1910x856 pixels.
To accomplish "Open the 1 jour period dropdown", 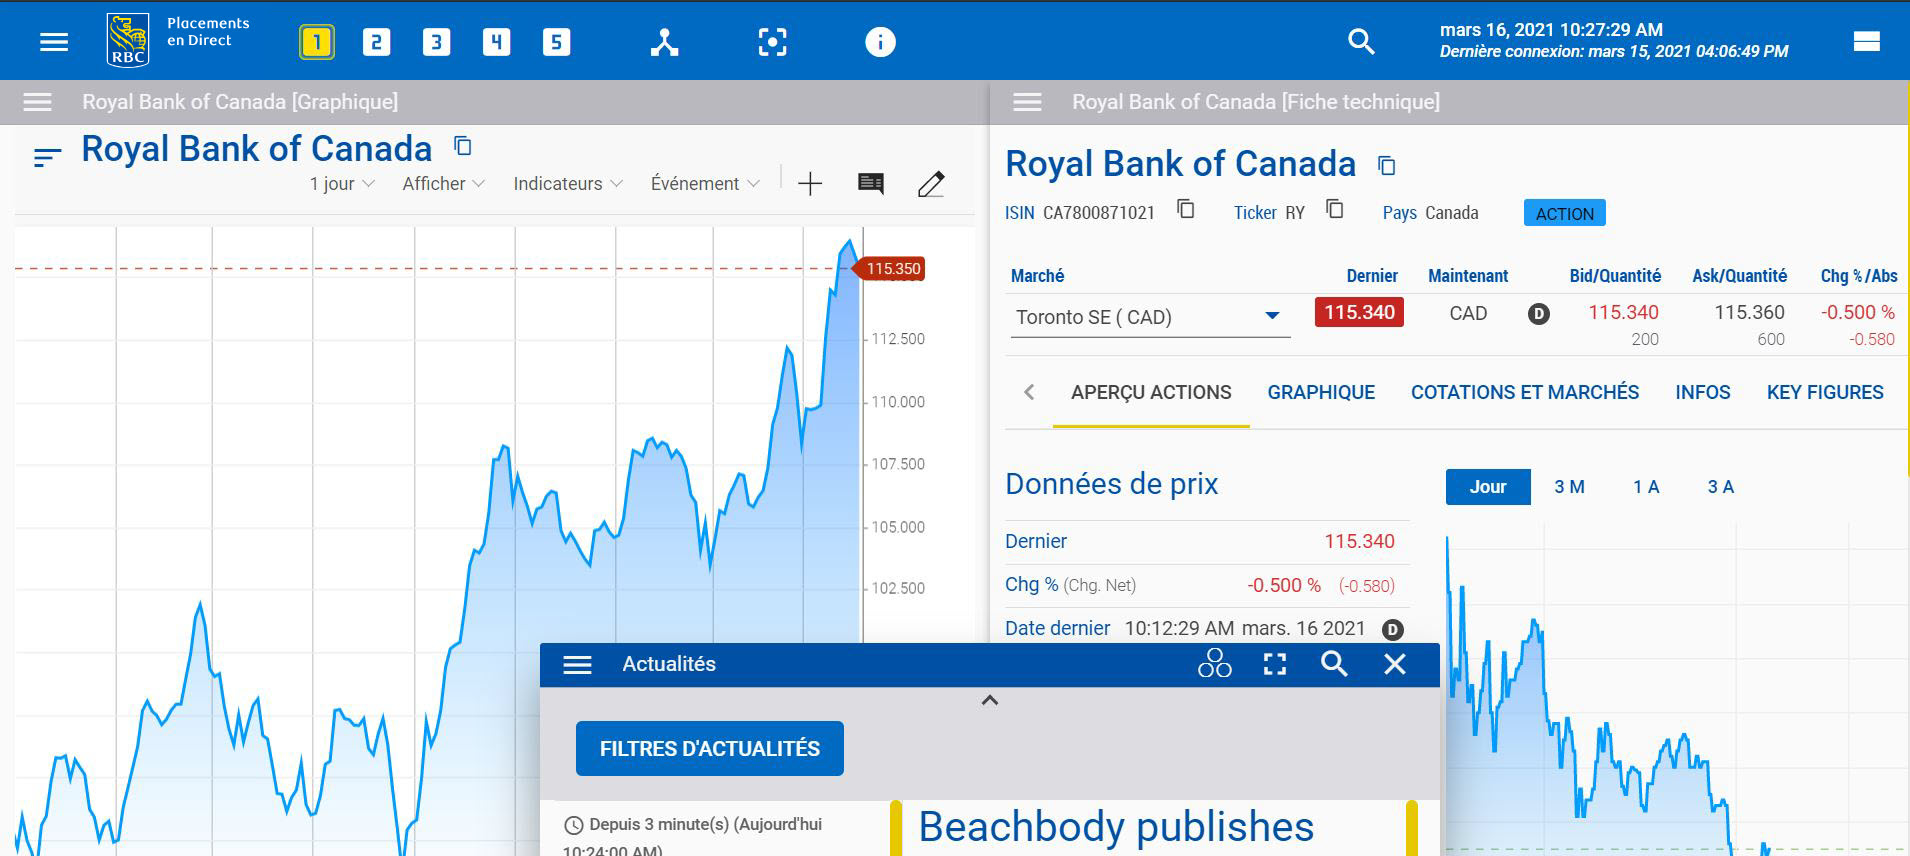I will (x=342, y=184).
